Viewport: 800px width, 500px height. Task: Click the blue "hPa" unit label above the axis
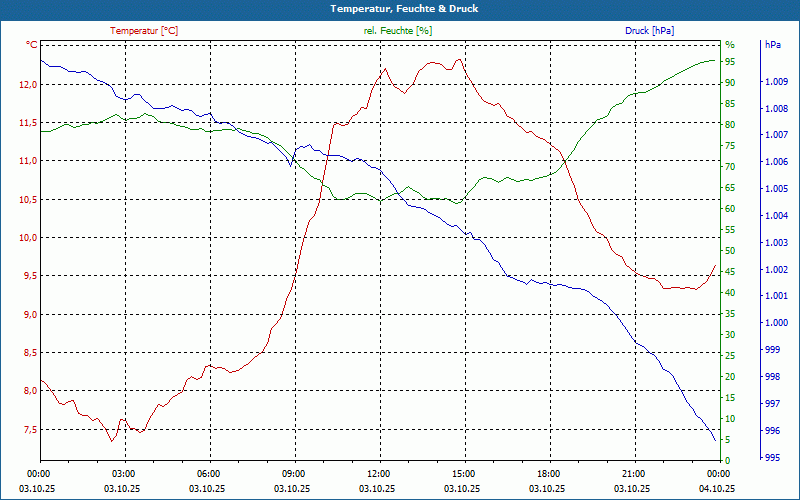click(x=773, y=45)
